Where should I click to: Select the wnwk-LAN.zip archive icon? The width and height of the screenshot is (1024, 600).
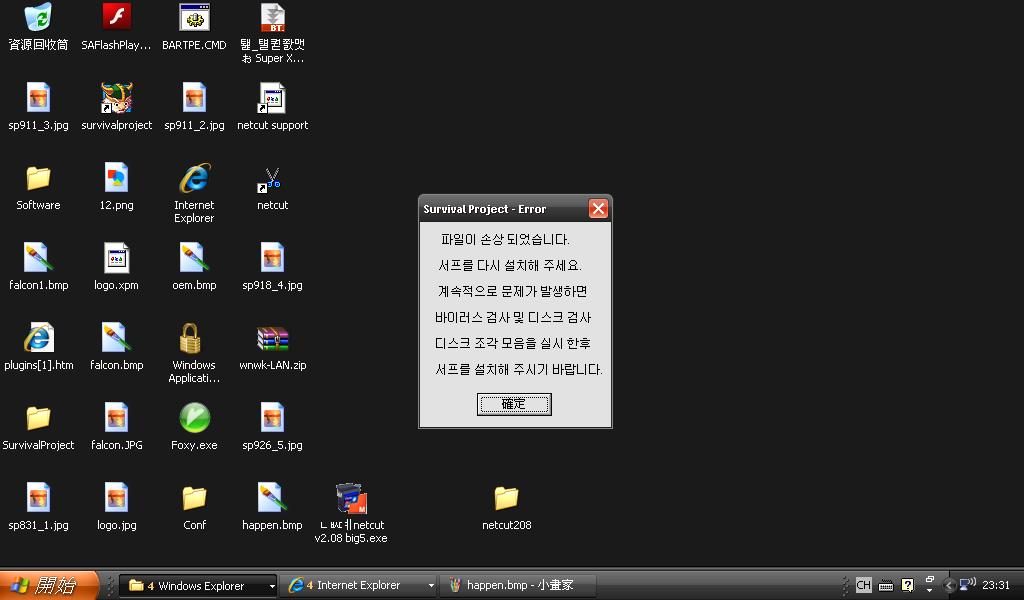(272, 339)
